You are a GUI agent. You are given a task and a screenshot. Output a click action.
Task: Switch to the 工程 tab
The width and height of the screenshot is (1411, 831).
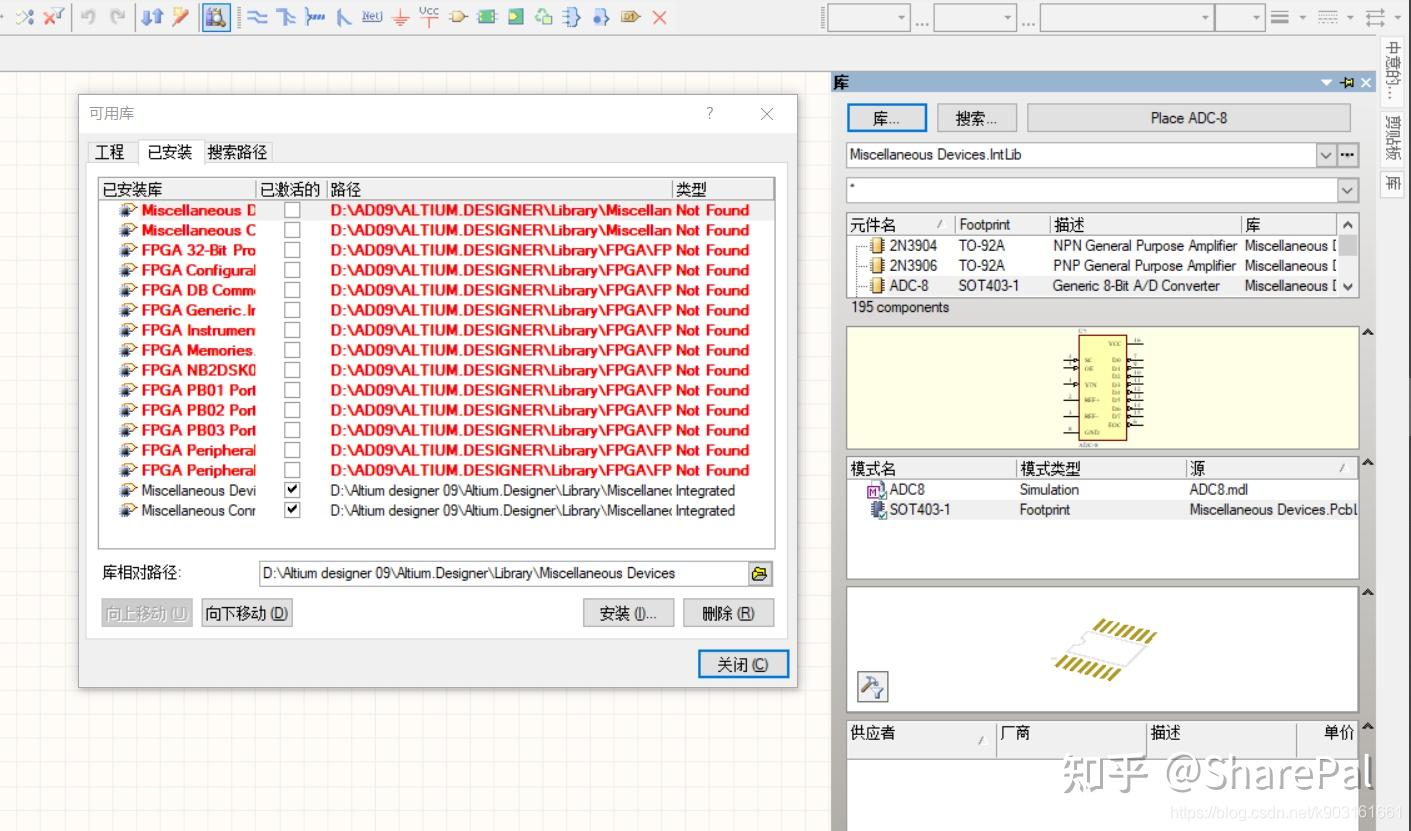110,152
